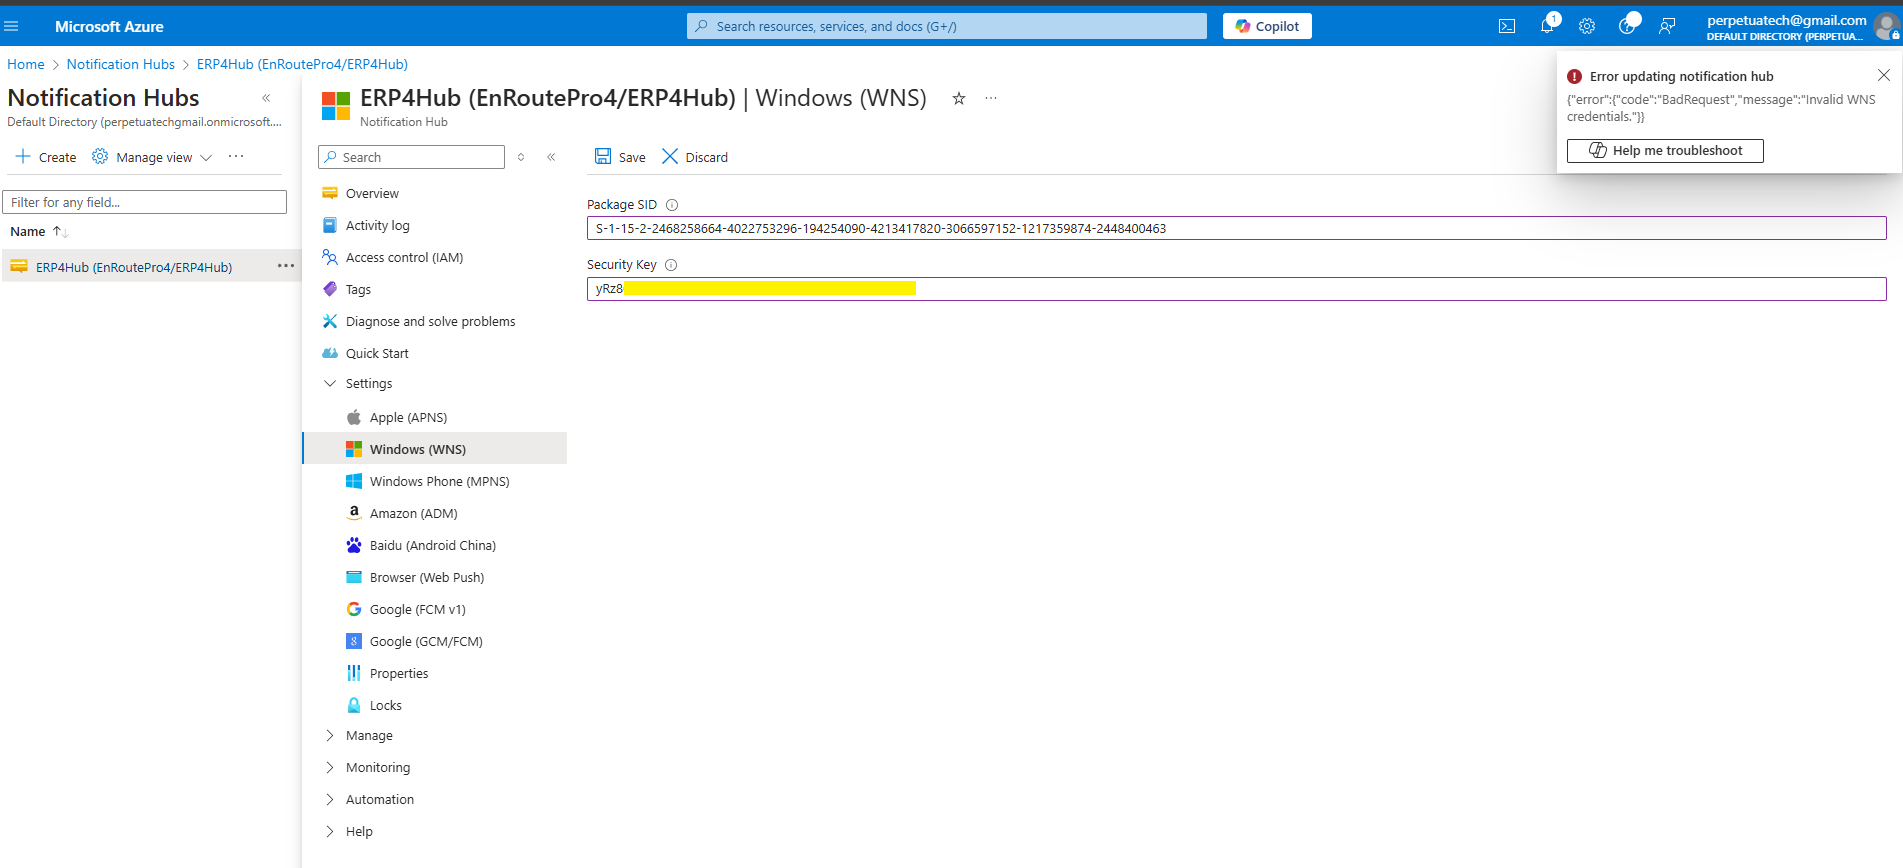This screenshot has width=1903, height=868.
Task: Open the Activity log page
Action: 377,225
